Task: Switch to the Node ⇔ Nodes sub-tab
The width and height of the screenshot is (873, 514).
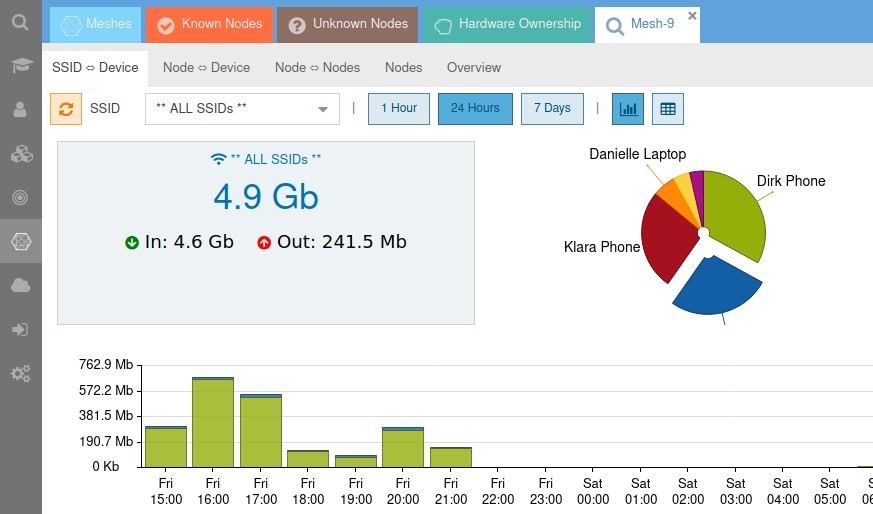Action: [x=317, y=68]
